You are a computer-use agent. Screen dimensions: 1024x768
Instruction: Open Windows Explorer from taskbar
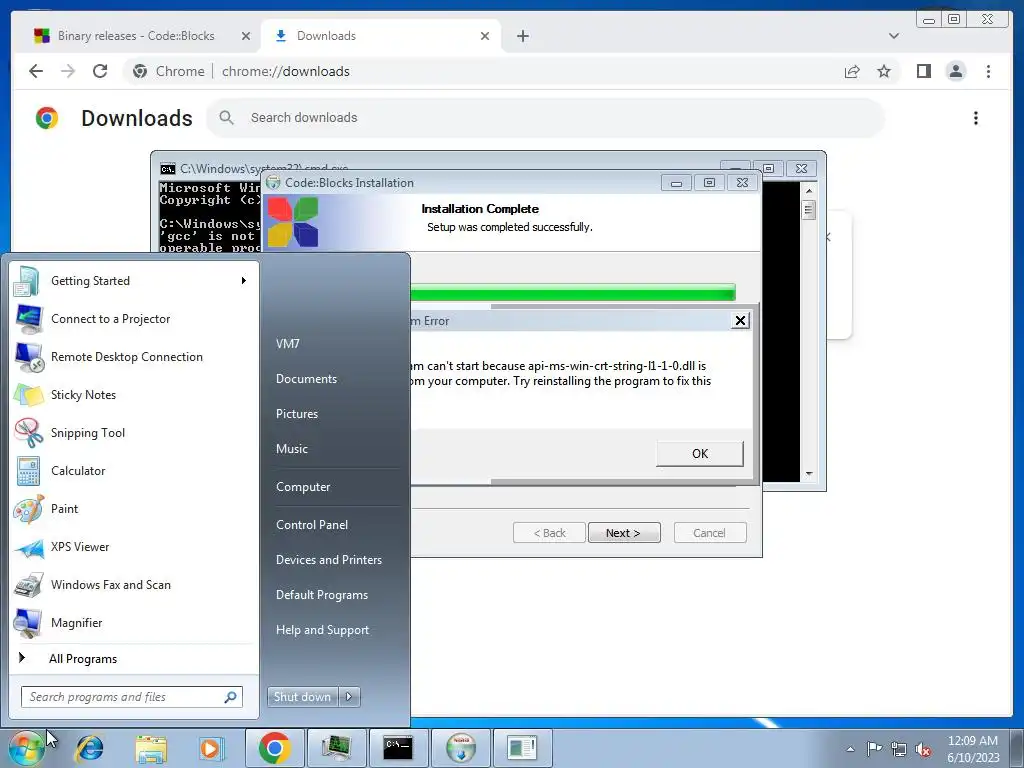151,748
